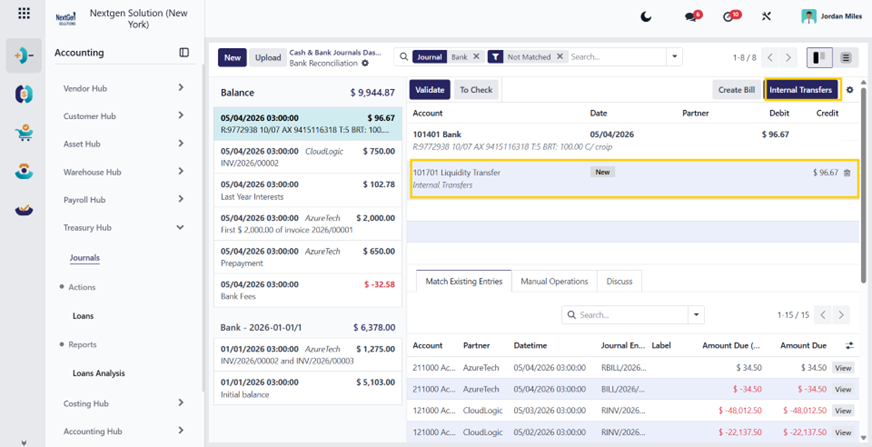
Task: Switch to the list view icon
Action: click(x=846, y=57)
